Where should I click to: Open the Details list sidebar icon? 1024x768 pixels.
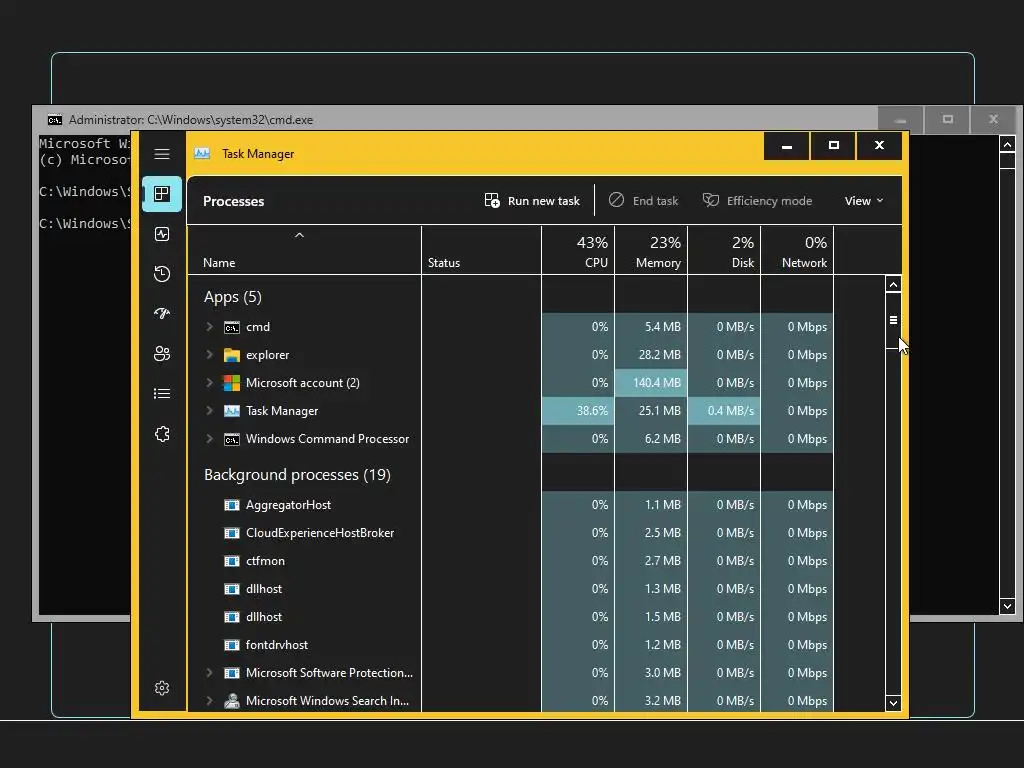pyautogui.click(x=162, y=393)
